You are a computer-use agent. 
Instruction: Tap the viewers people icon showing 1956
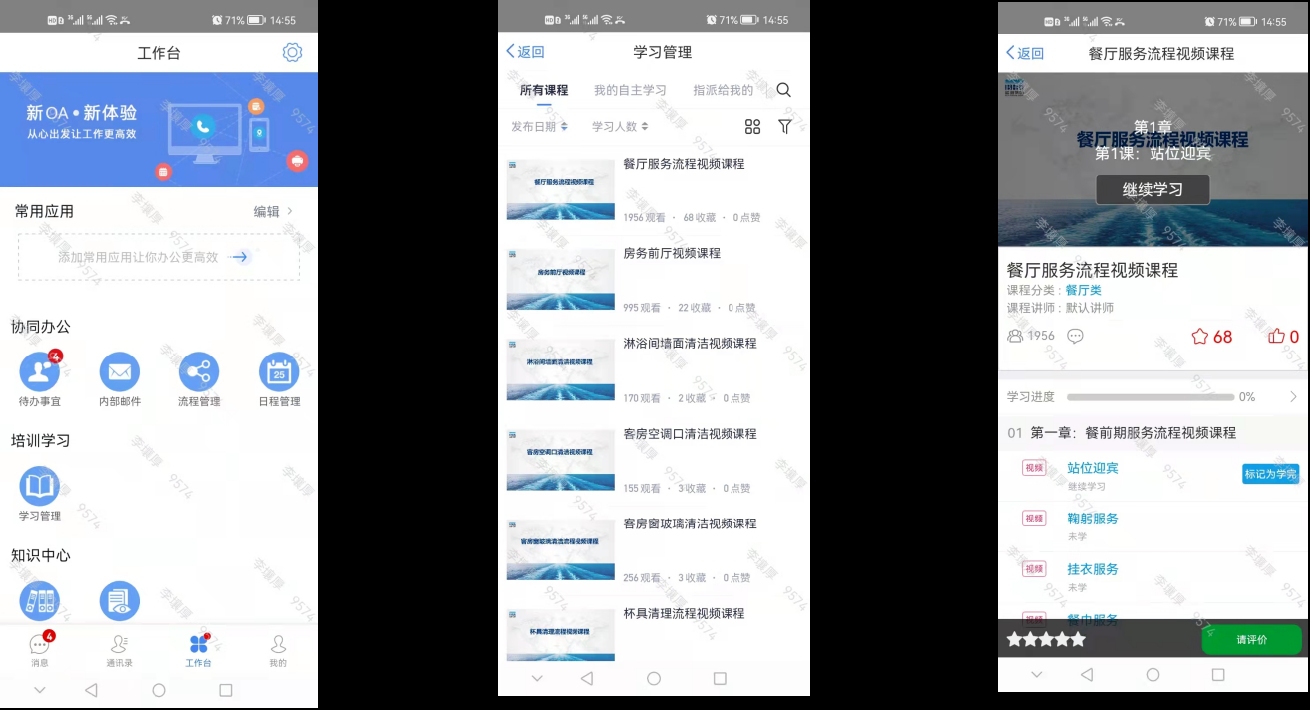tap(1015, 336)
